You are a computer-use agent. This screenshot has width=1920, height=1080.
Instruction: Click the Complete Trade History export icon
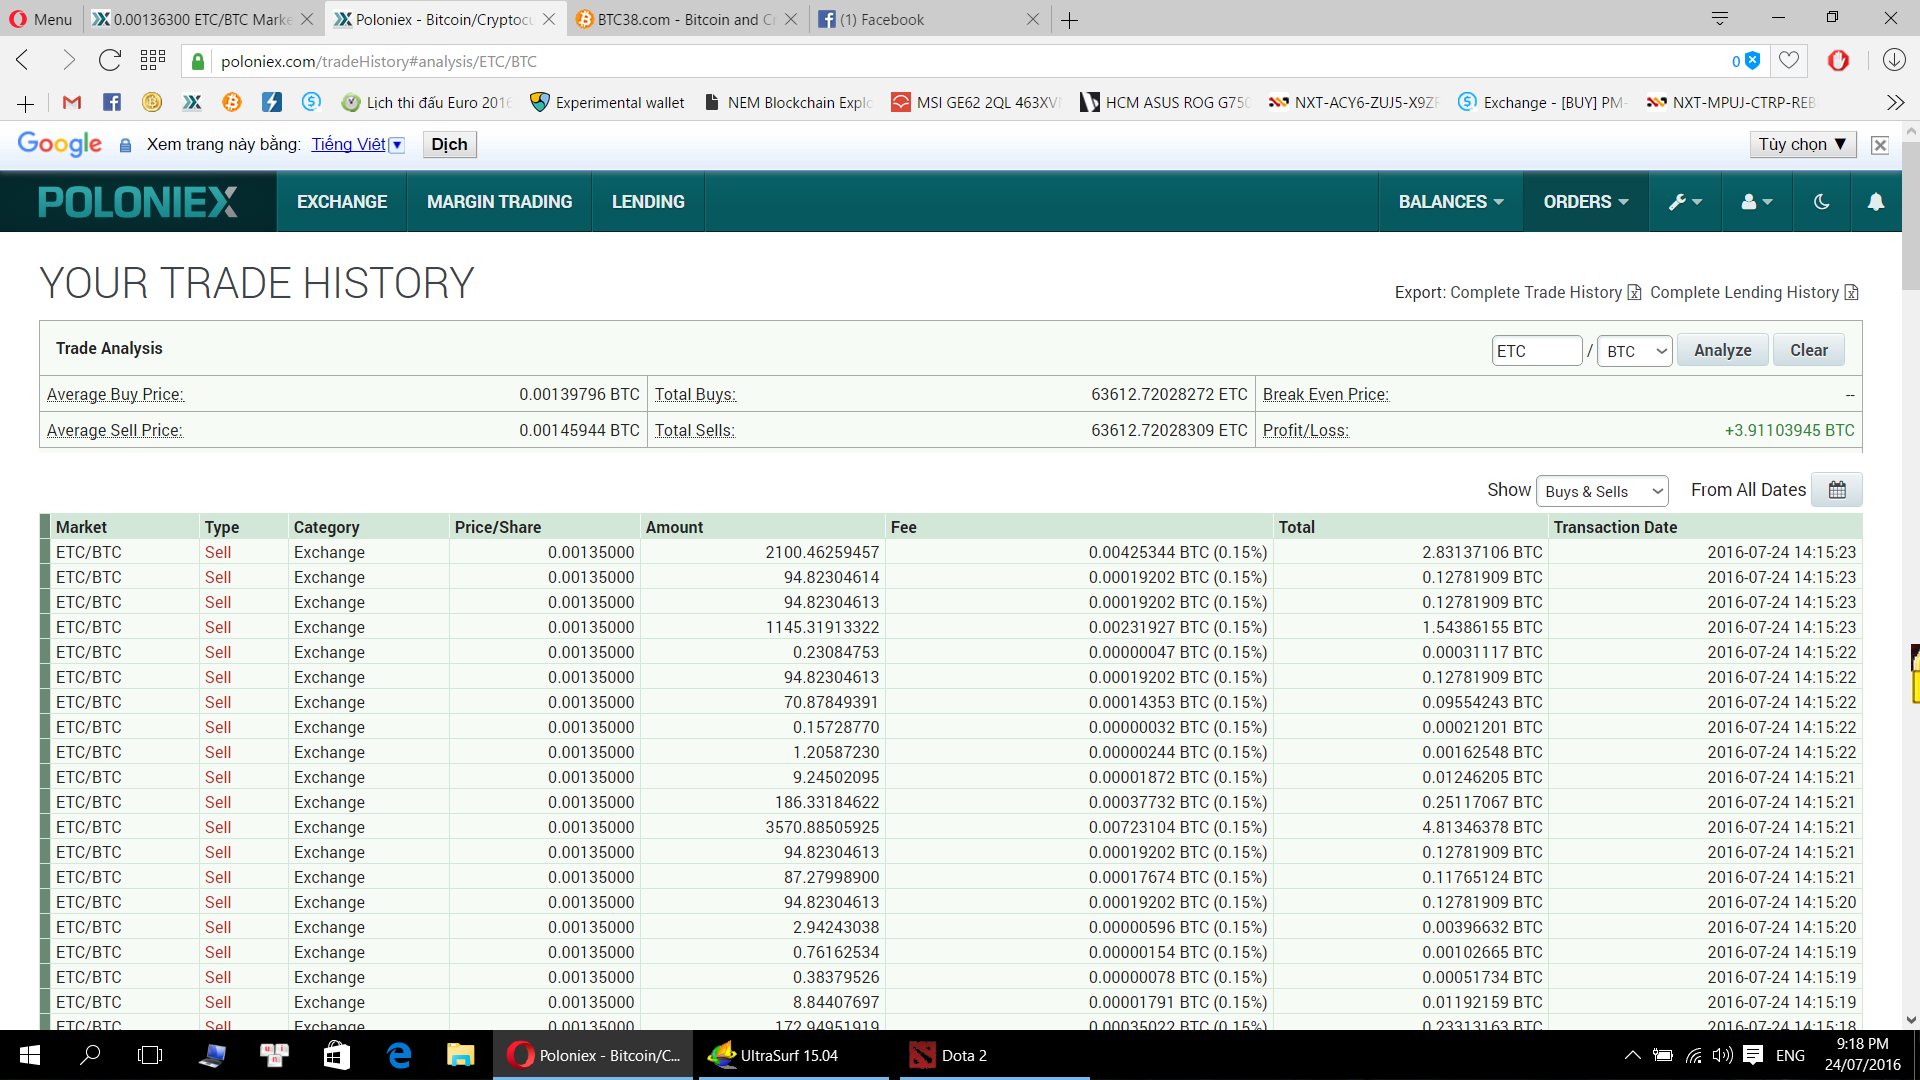click(x=1634, y=292)
